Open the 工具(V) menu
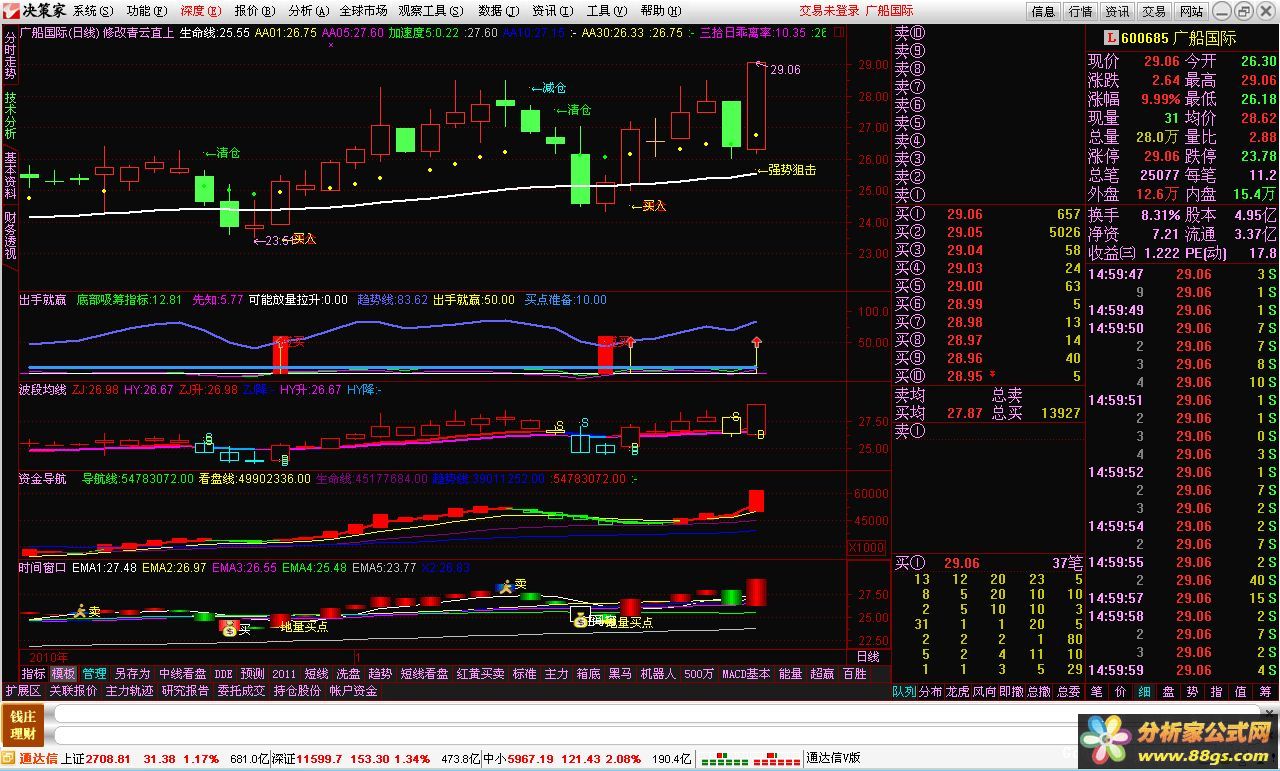Image resolution: width=1280 pixels, height=771 pixels. pyautogui.click(x=605, y=11)
